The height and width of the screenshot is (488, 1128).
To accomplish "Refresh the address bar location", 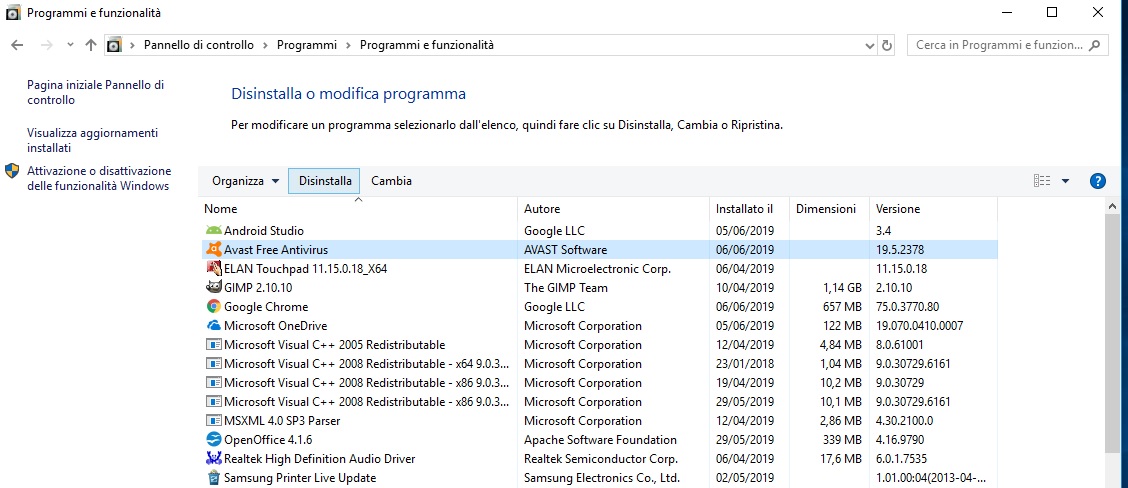I will pos(887,45).
